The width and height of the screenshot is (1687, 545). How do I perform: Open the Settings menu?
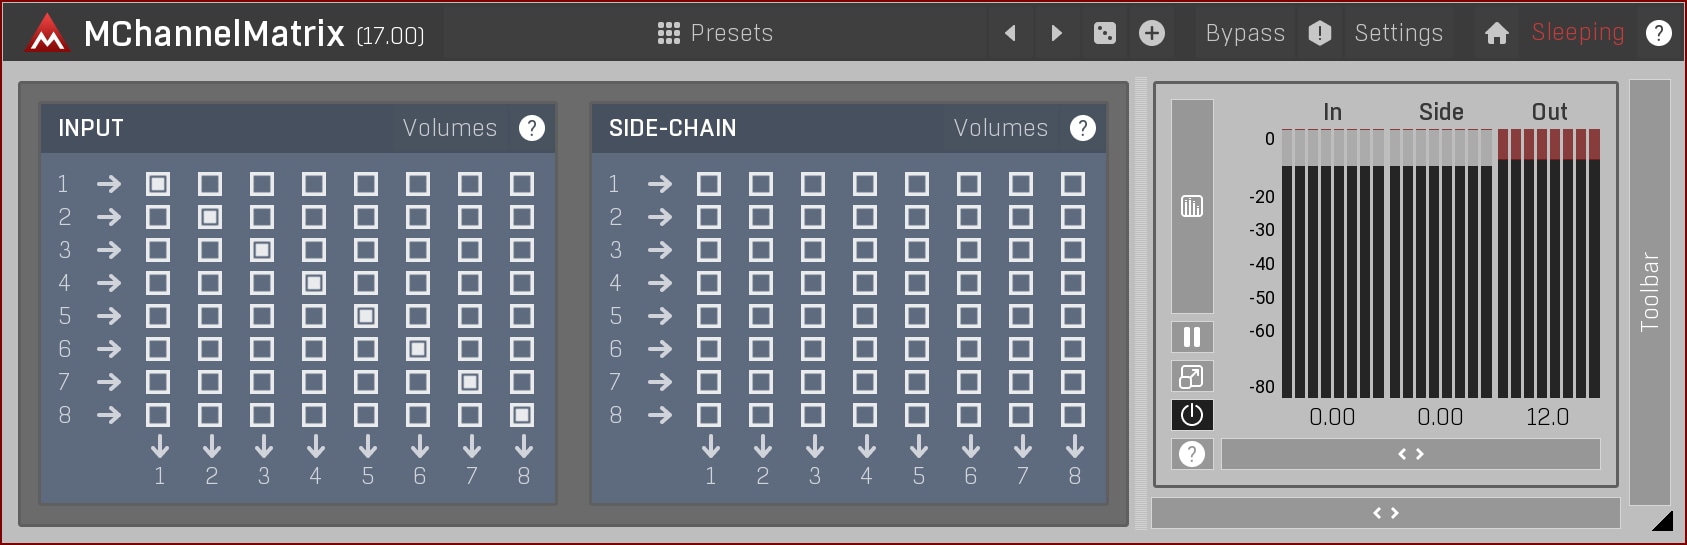(x=1398, y=33)
